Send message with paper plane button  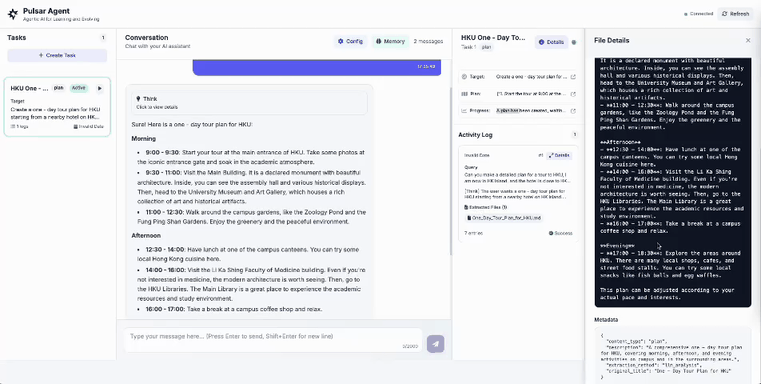coord(435,344)
